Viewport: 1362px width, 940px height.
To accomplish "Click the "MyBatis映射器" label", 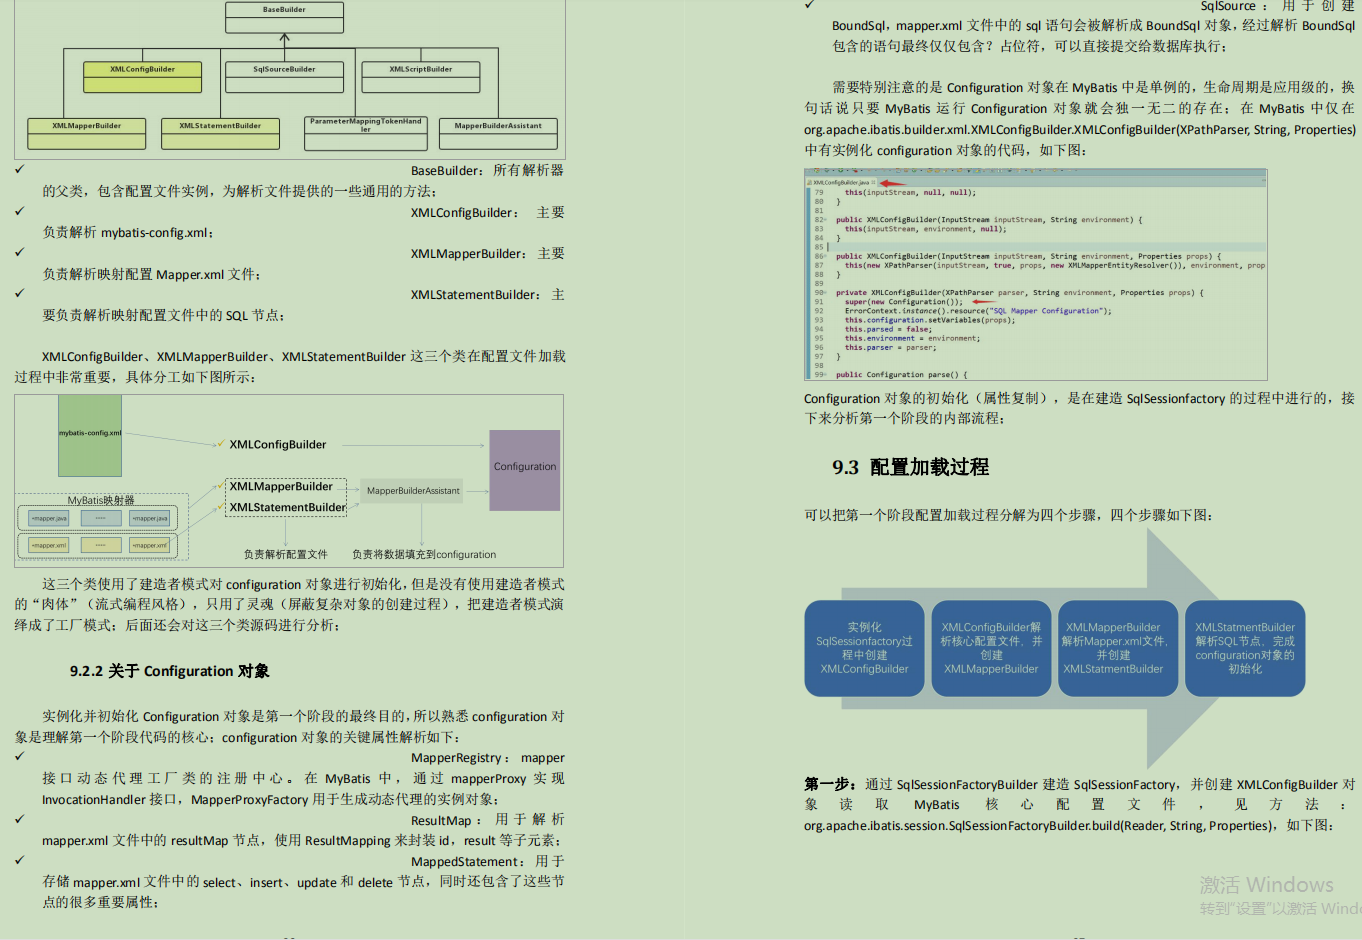I will coord(101,500).
